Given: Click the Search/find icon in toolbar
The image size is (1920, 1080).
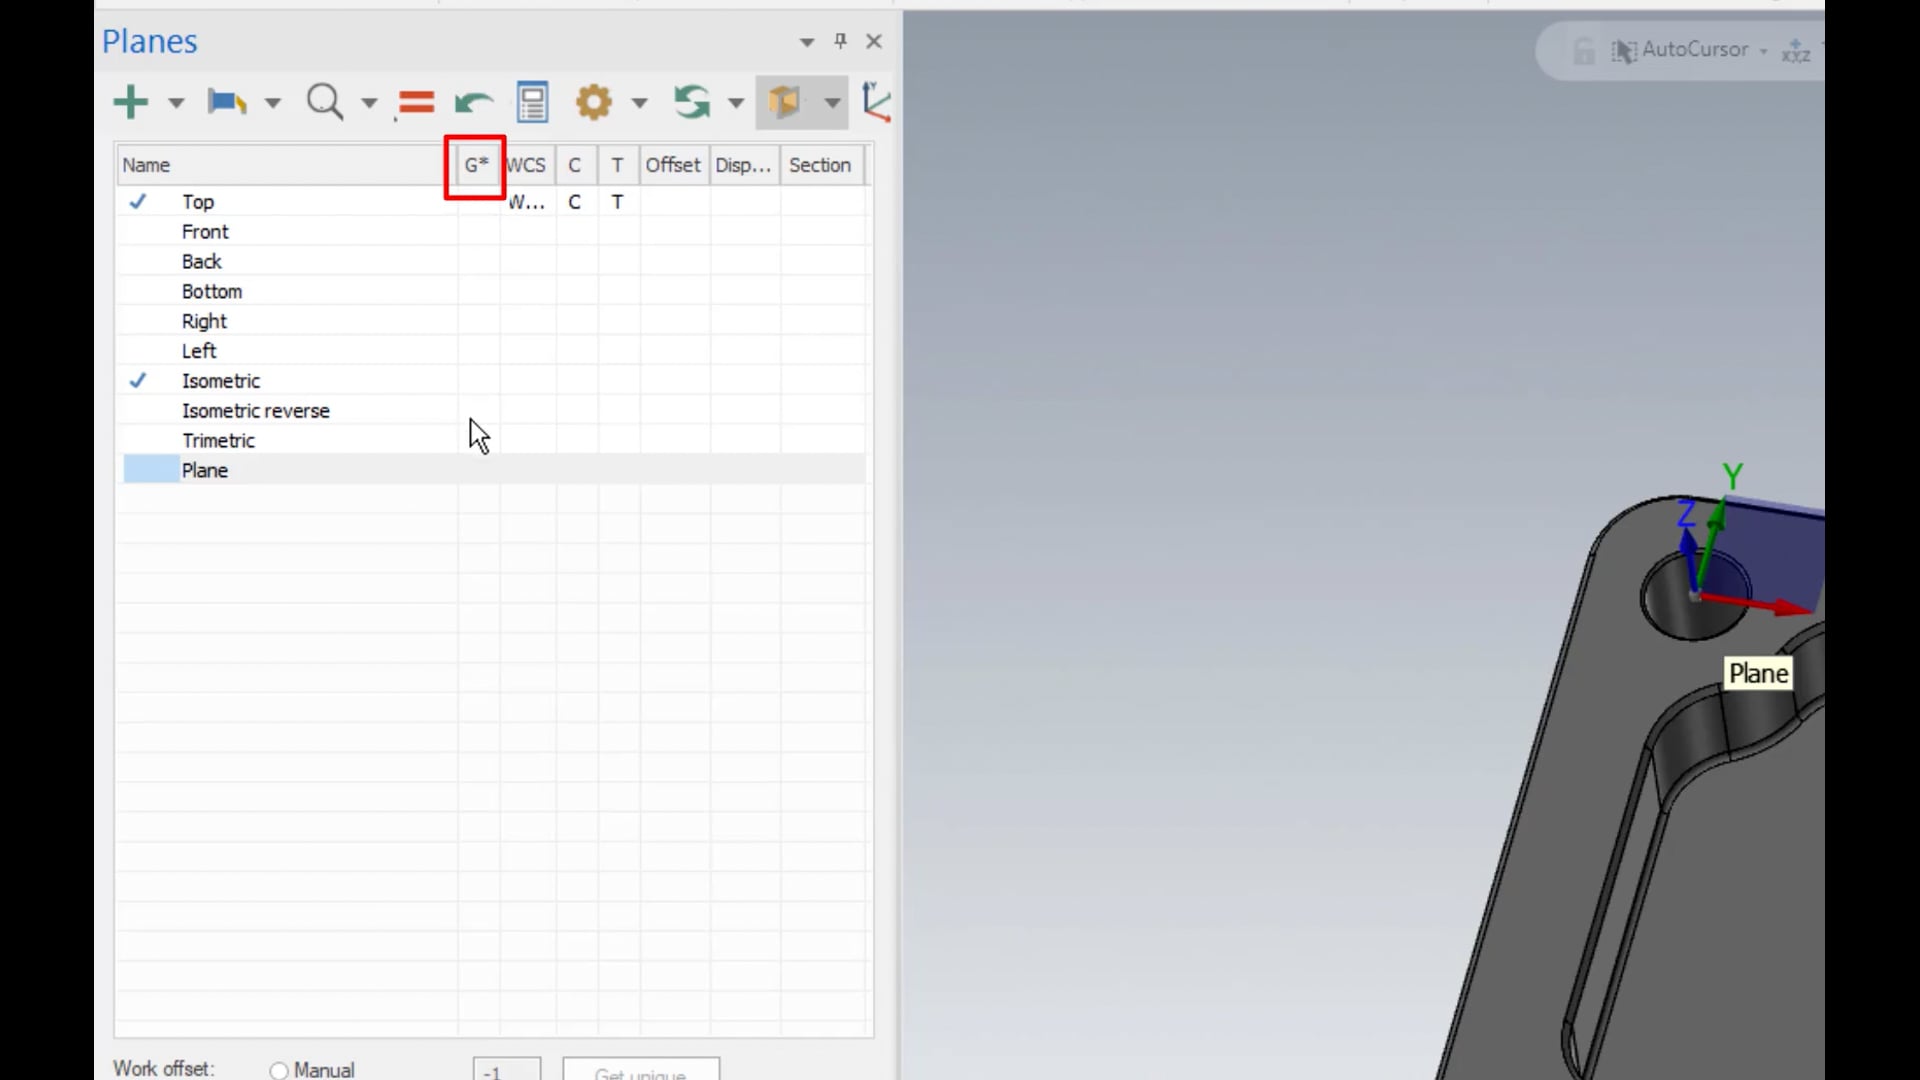Looking at the screenshot, I should 326,102.
